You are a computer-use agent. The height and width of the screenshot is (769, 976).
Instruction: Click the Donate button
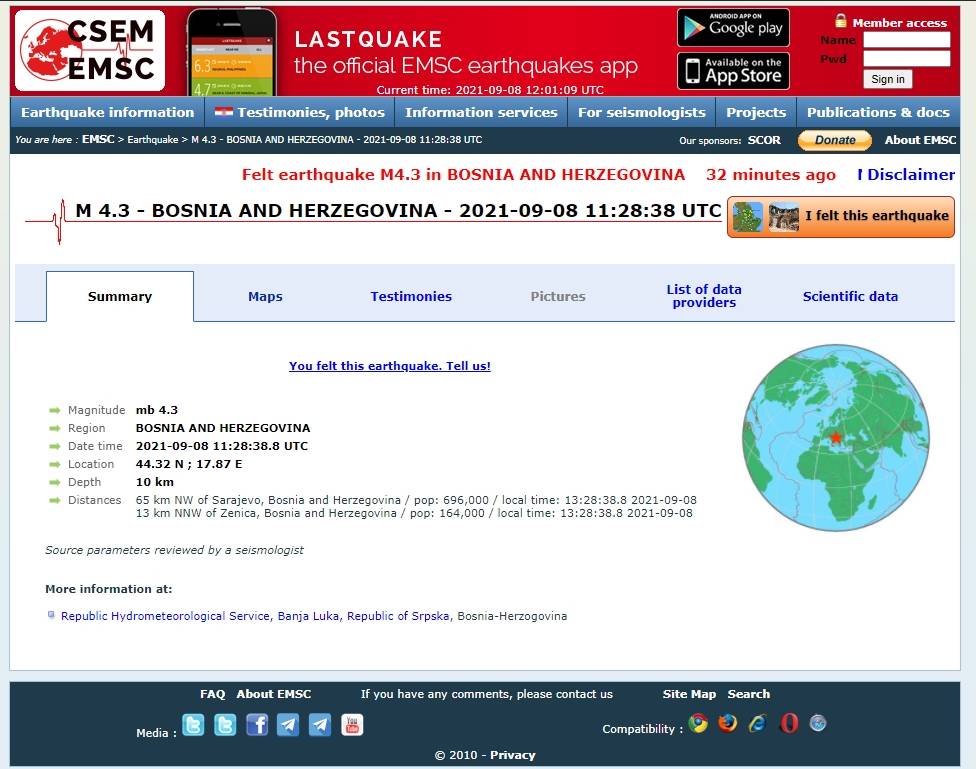tap(834, 140)
